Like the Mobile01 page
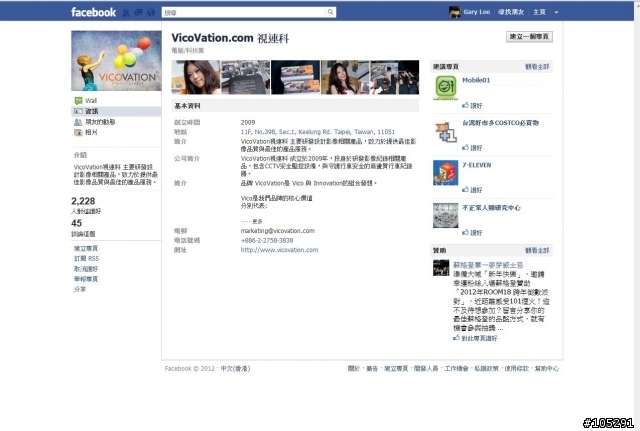The height and width of the screenshot is (431, 640). (x=472, y=105)
